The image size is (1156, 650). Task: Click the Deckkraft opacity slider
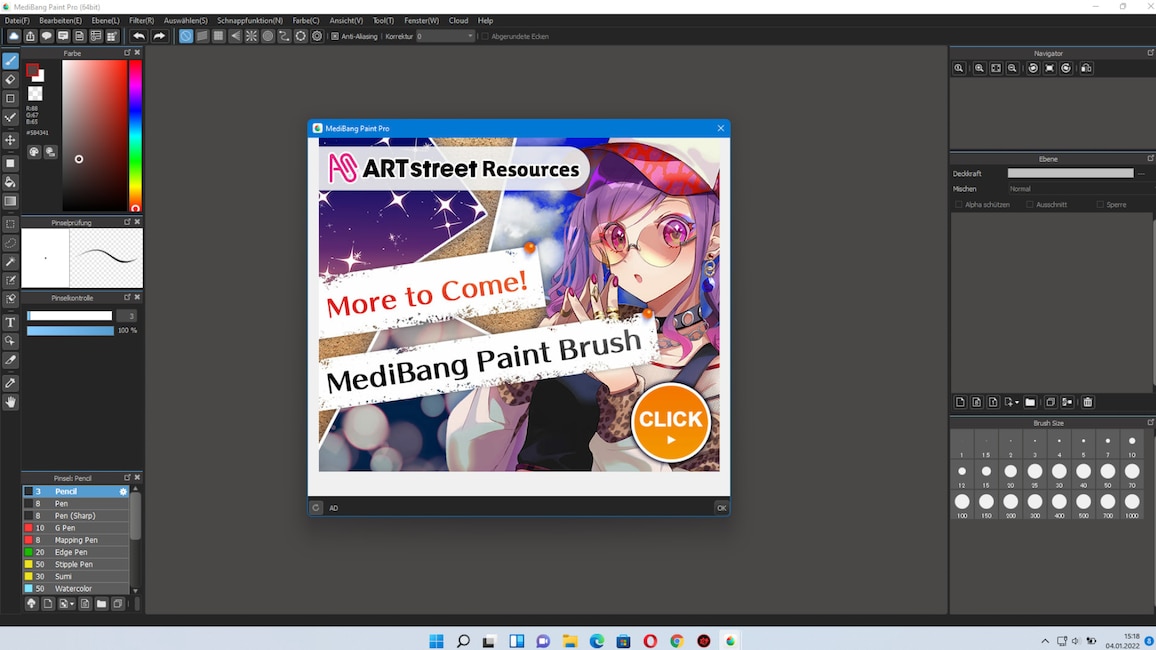tap(1070, 173)
